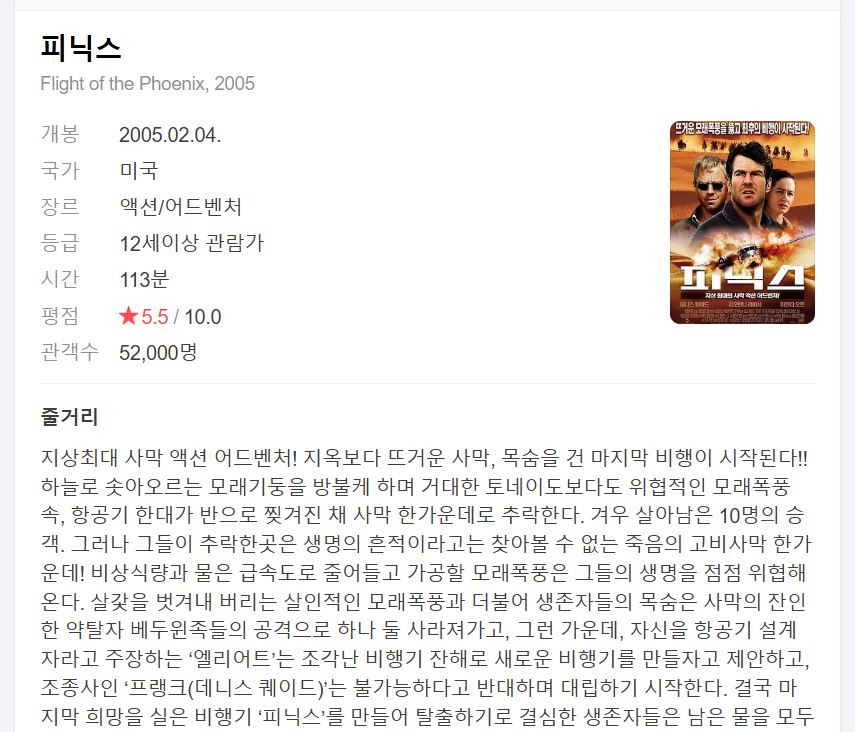The height and width of the screenshot is (732, 855).
Task: Click the 등급 label
Action: pyautogui.click(x=60, y=243)
